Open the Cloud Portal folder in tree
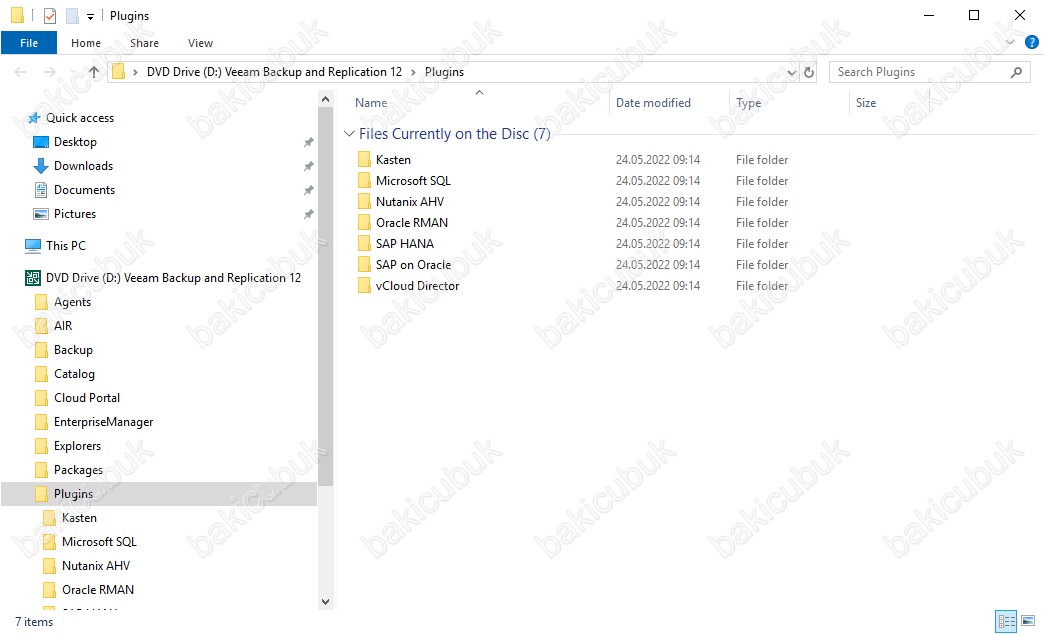 [87, 398]
